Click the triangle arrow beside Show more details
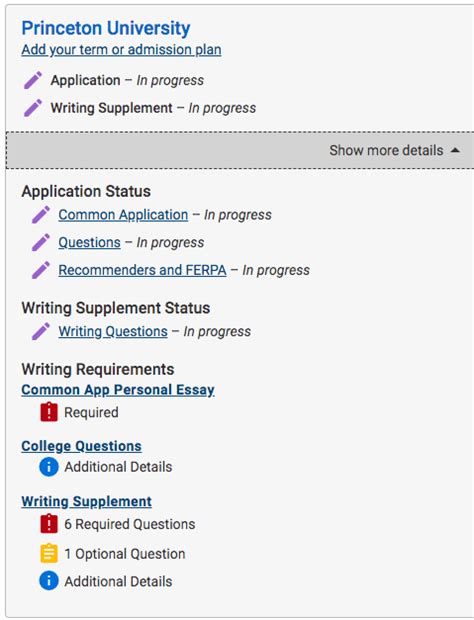Image resolution: width=474 pixels, height=620 pixels. coord(455,150)
